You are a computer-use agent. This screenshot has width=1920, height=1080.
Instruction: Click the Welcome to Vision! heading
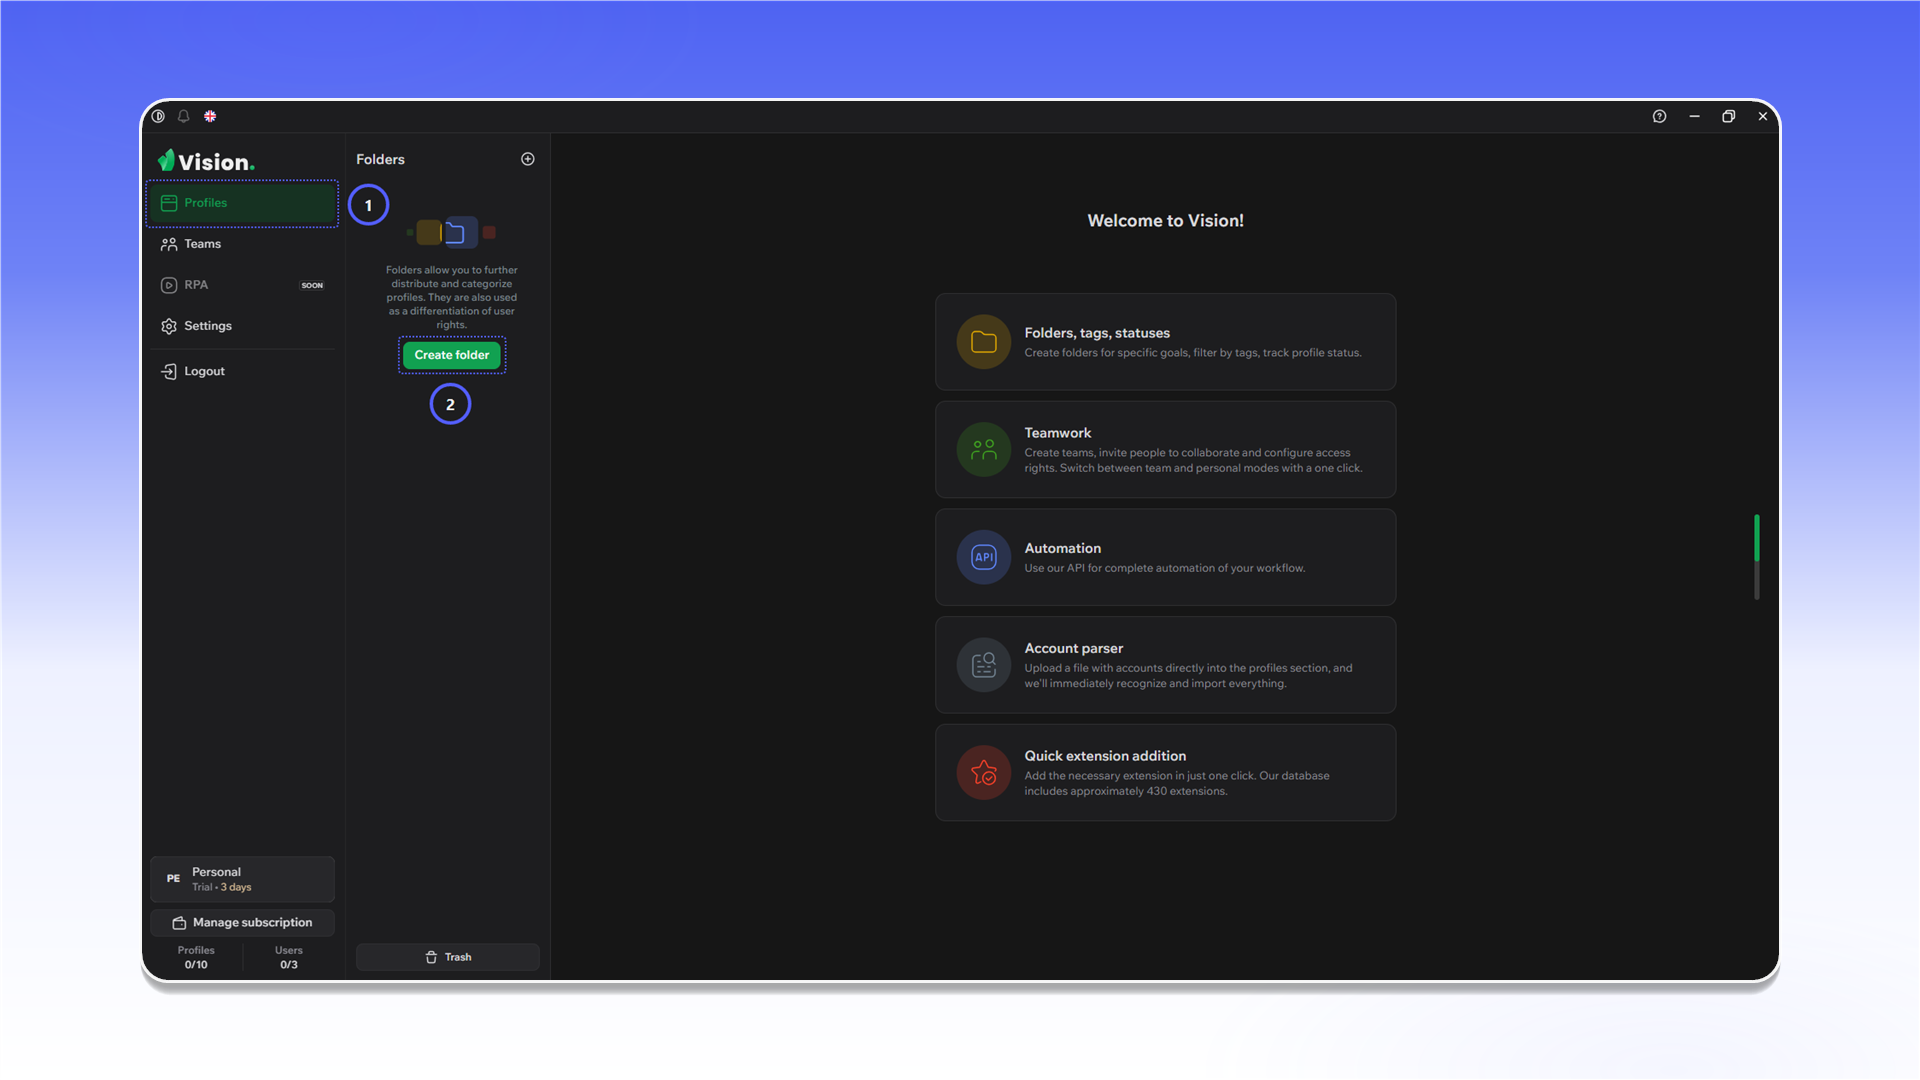click(1165, 221)
